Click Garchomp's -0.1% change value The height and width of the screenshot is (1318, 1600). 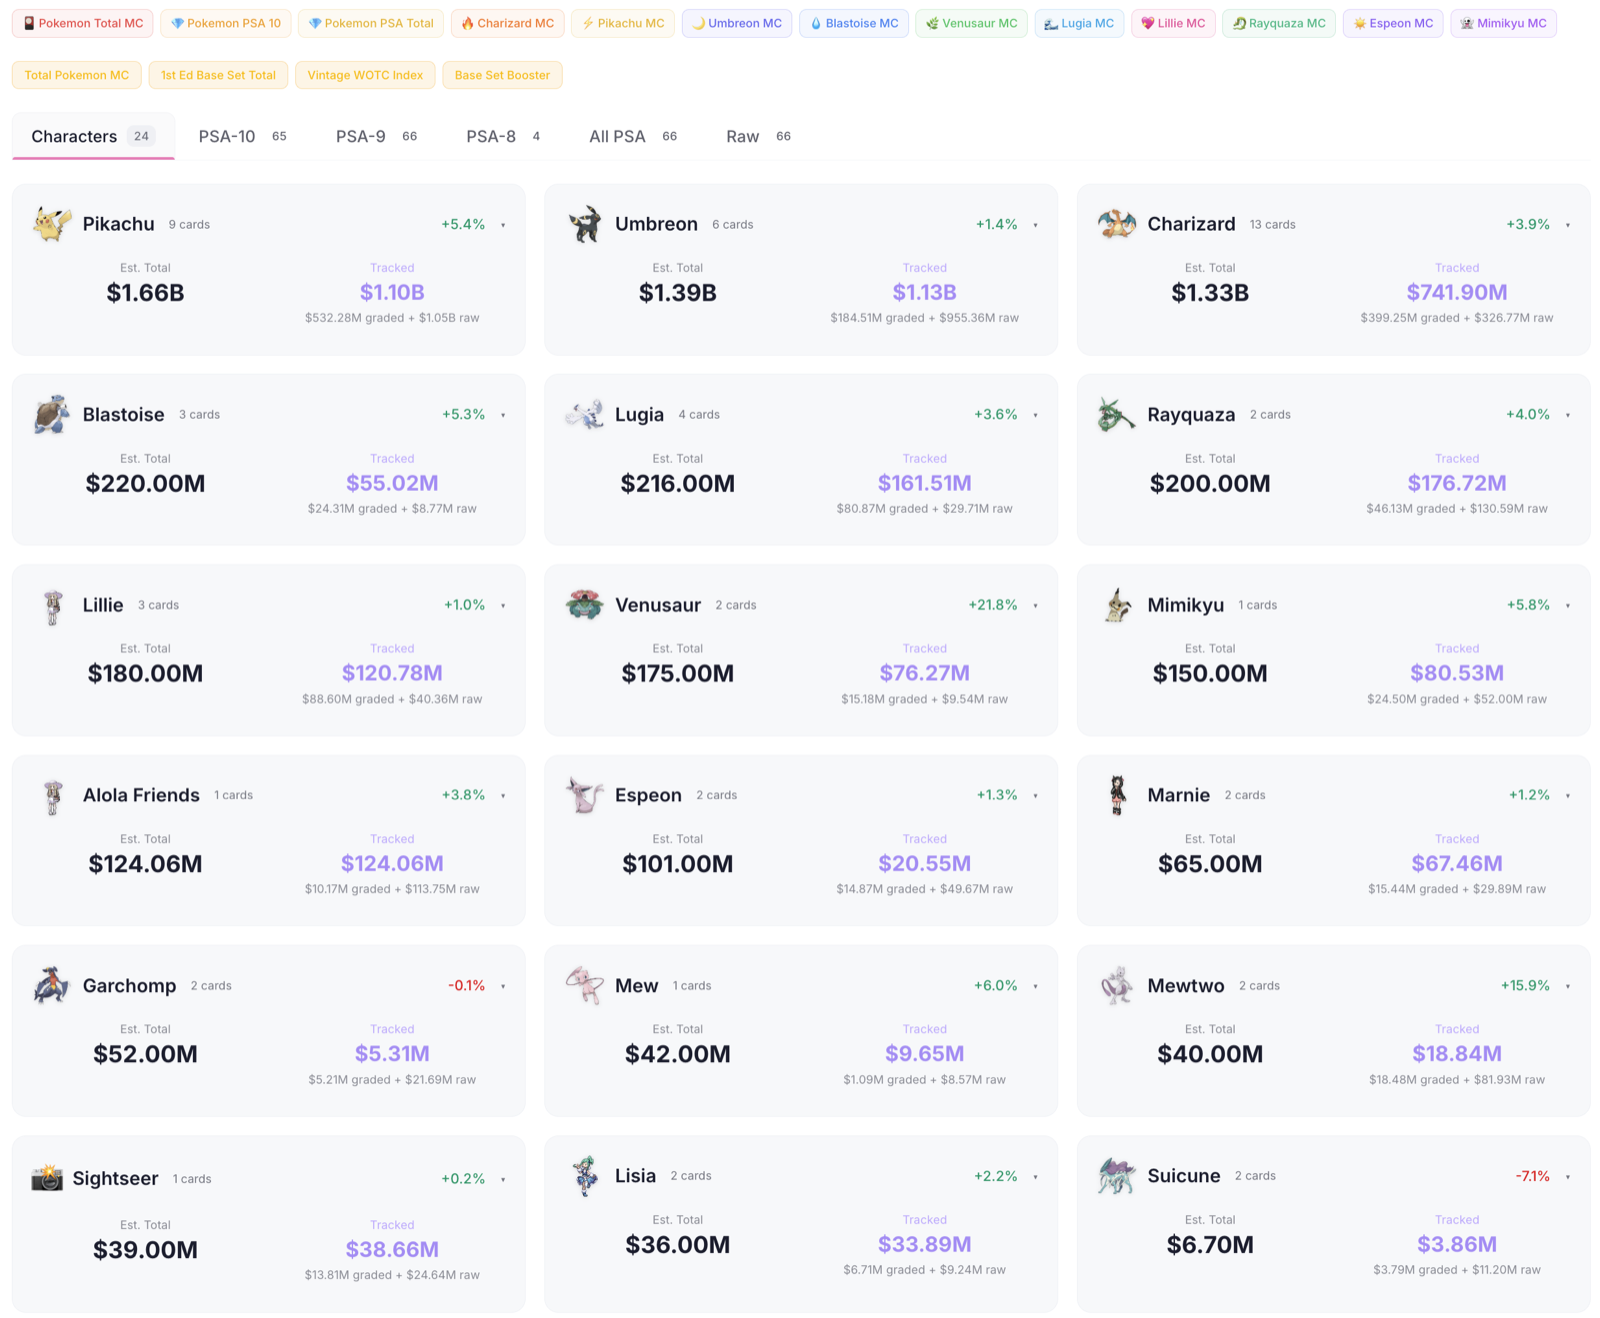pyautogui.click(x=466, y=986)
